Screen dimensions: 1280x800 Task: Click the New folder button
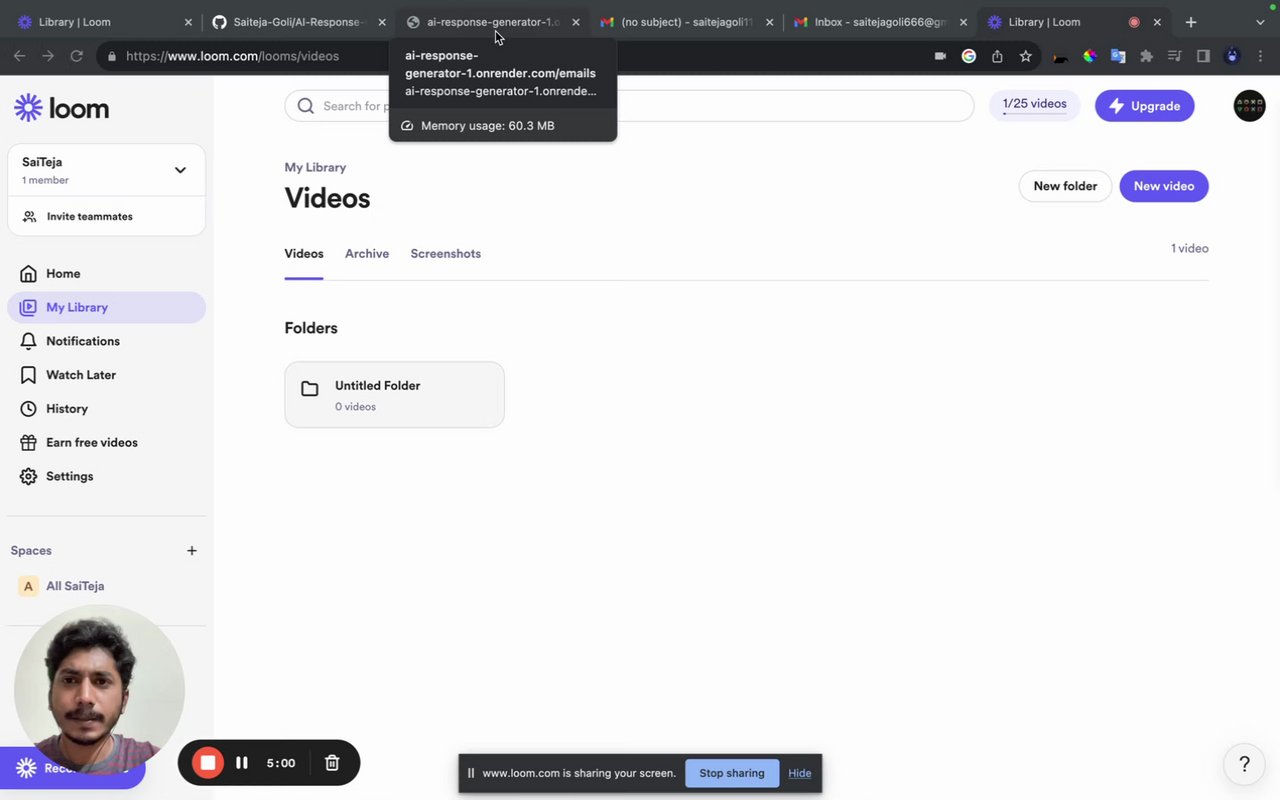click(x=1065, y=186)
